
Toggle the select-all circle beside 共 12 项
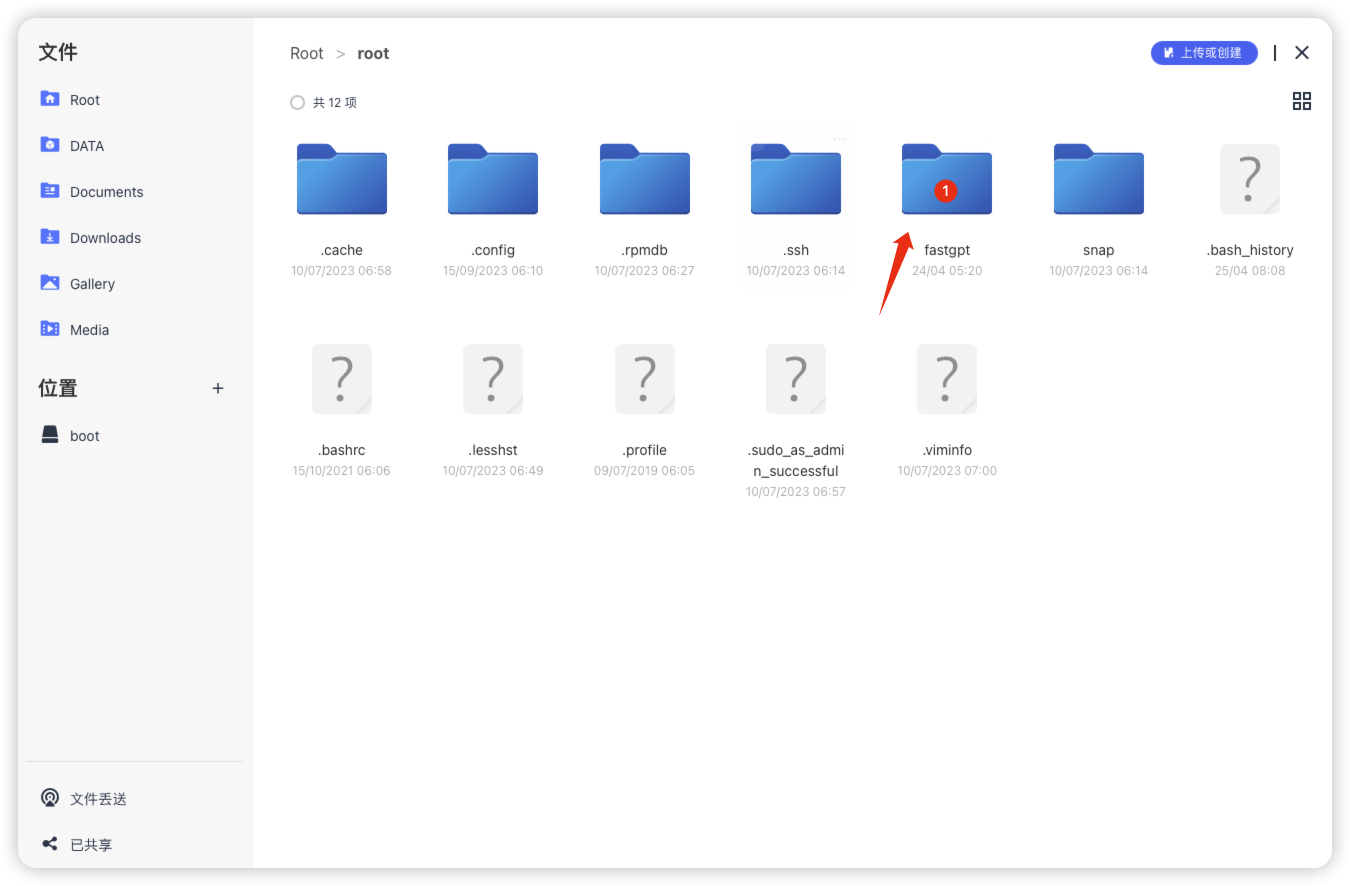297,102
